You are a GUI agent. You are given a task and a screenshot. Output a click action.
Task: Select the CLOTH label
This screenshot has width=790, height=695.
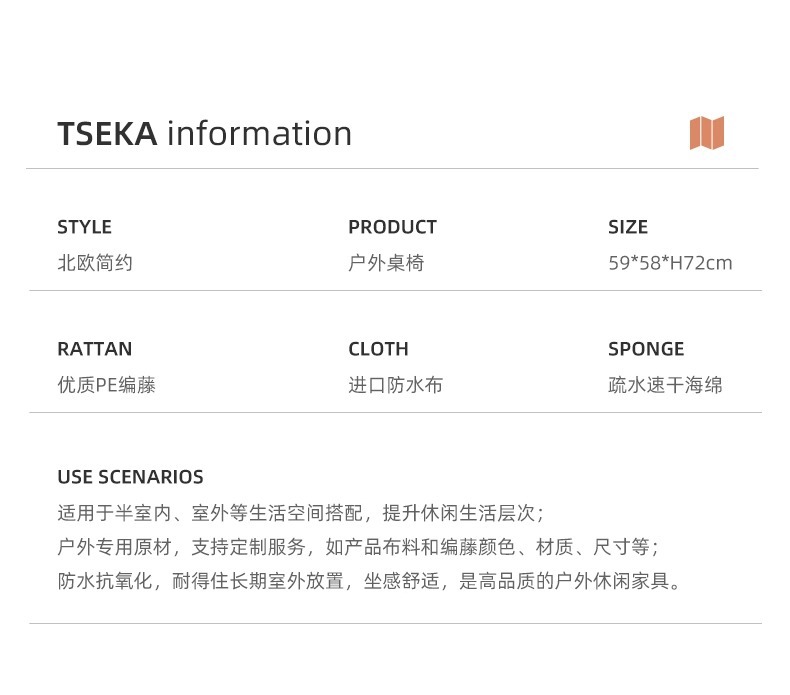[378, 349]
